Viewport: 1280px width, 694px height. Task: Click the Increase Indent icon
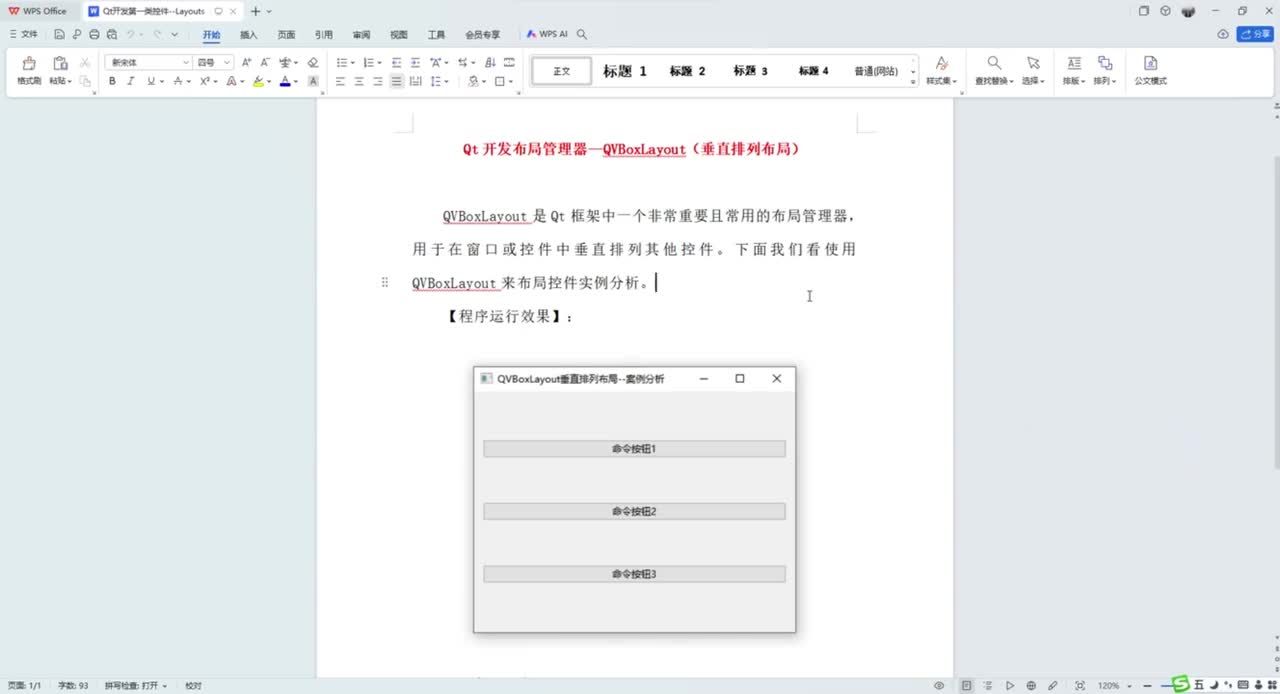click(415, 62)
